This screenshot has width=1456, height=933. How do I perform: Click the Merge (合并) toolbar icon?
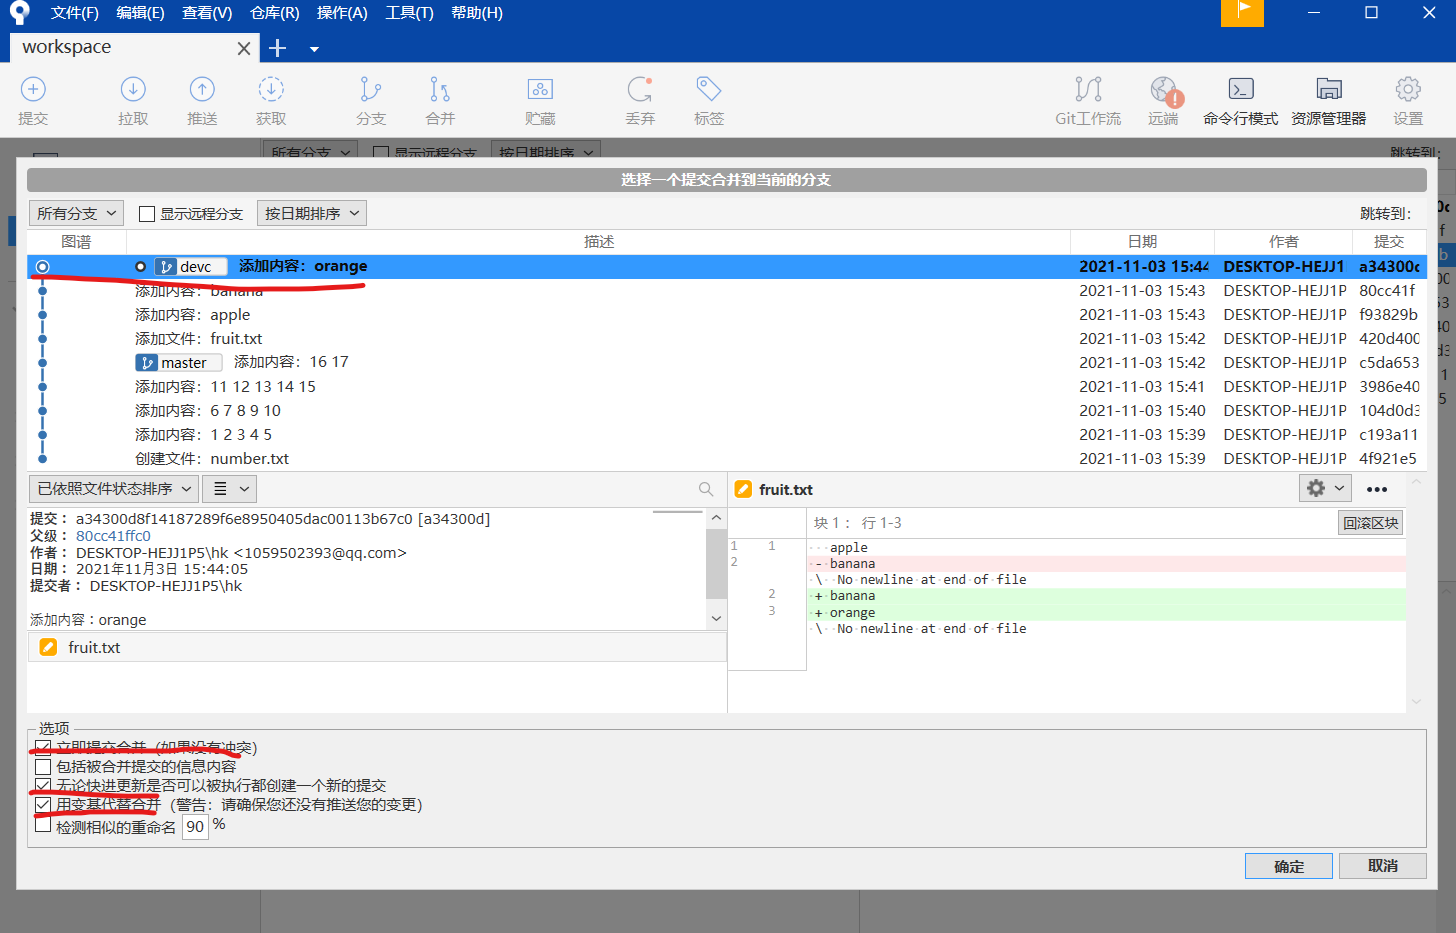pyautogui.click(x=440, y=90)
